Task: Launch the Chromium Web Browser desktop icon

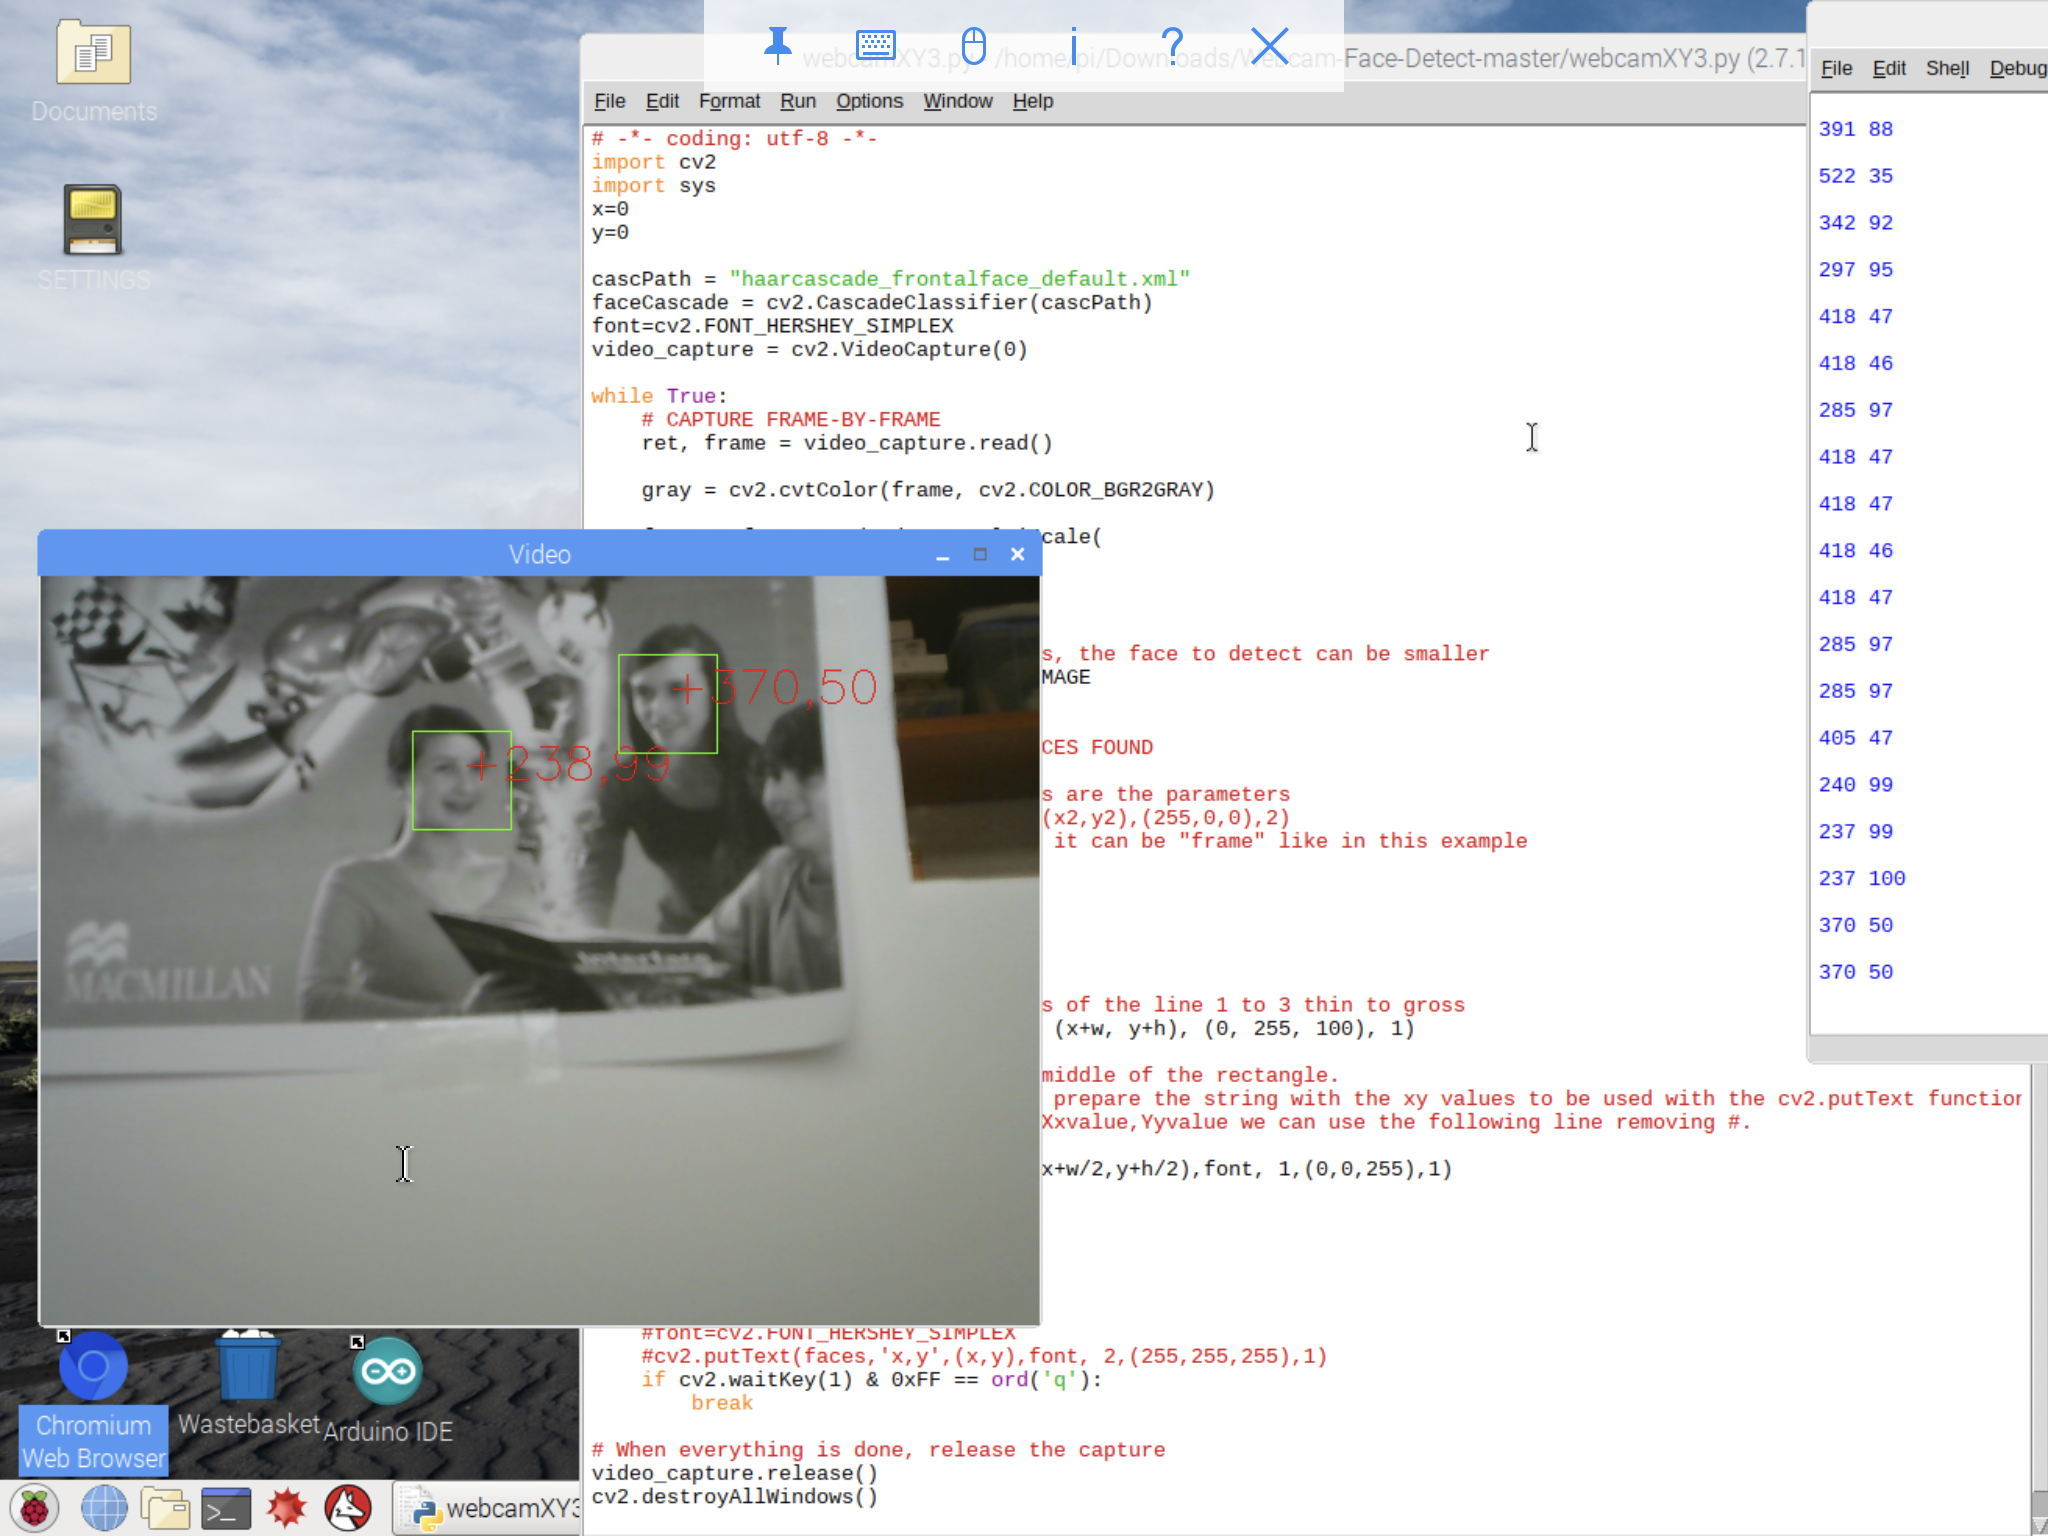Action: pyautogui.click(x=94, y=1403)
